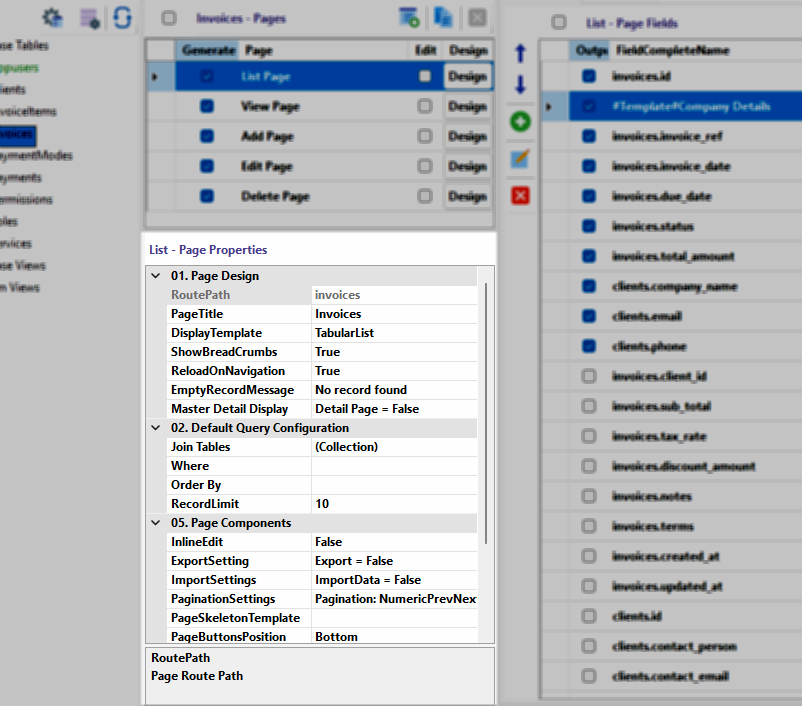Uncheck output for the invoices.status field

pyautogui.click(x=589, y=226)
